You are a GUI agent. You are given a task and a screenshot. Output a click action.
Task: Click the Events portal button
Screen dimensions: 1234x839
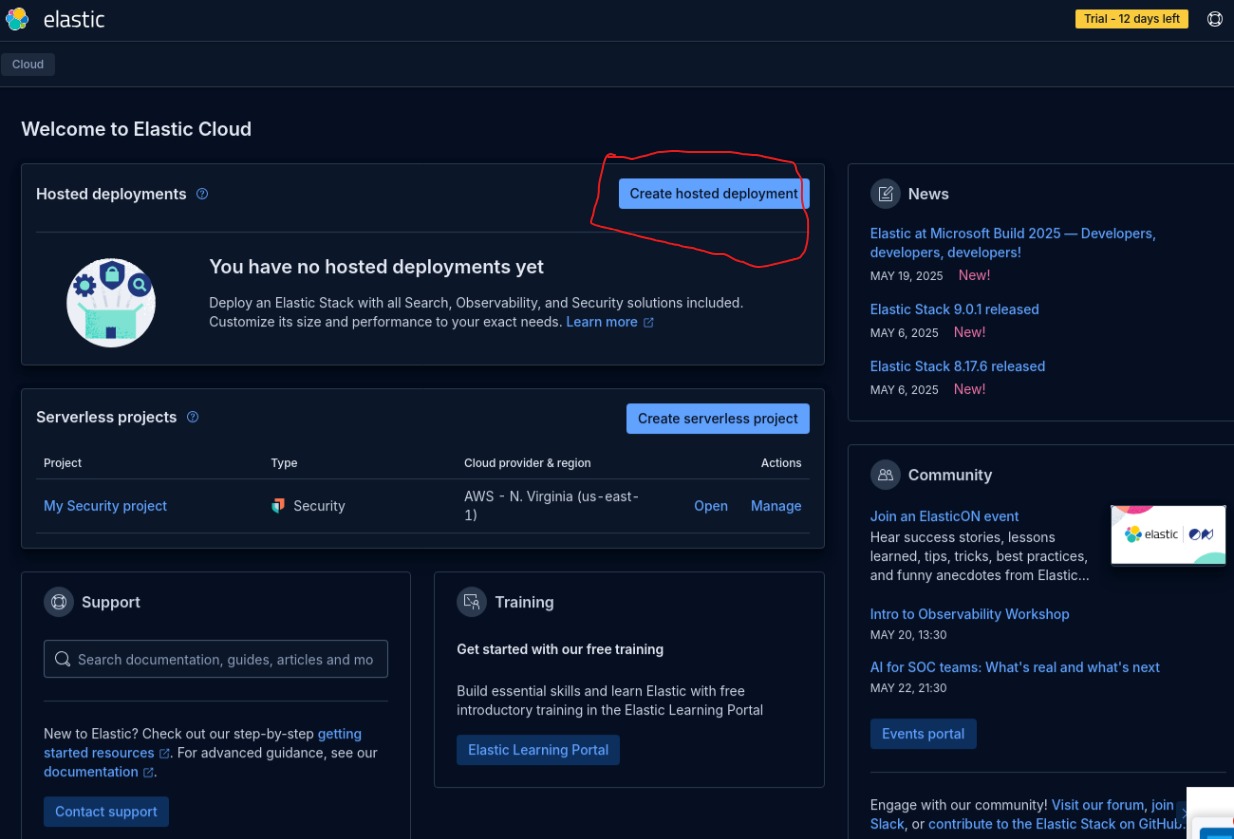(923, 734)
